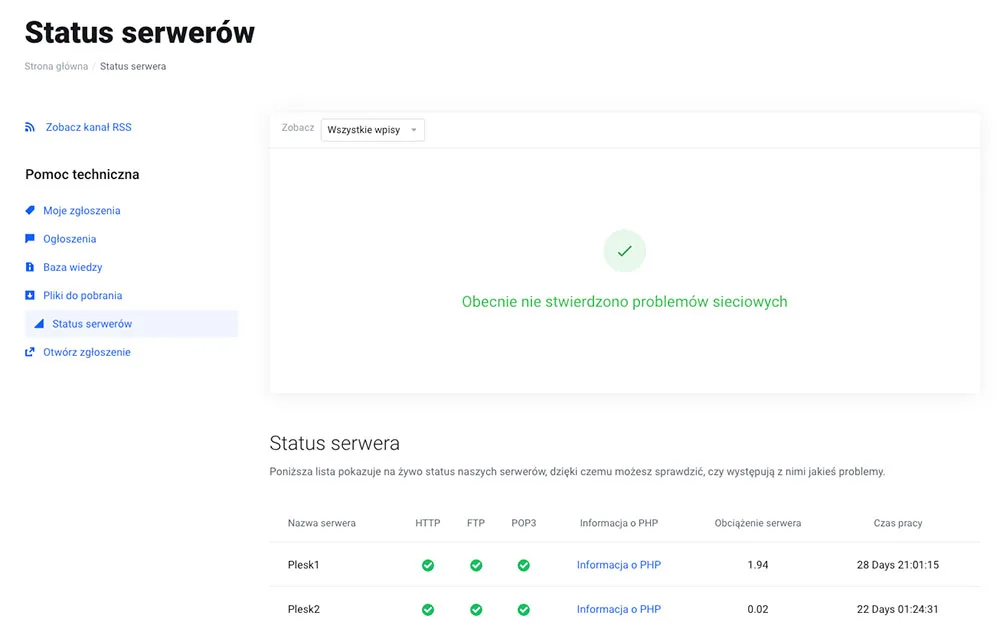Click the POP3 column header
Image resolution: width=1000 pixels, height=632 pixels.
pyautogui.click(x=524, y=523)
